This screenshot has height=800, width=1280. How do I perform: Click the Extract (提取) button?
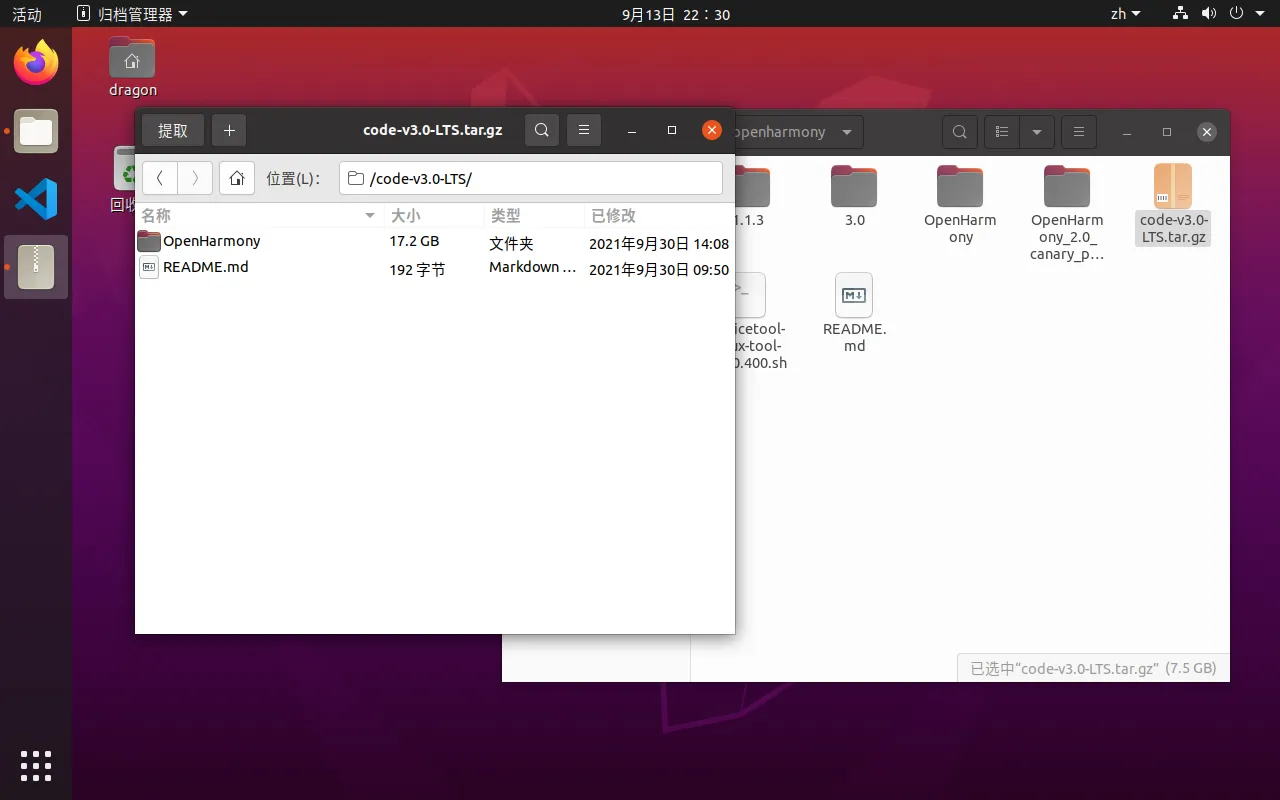173,131
